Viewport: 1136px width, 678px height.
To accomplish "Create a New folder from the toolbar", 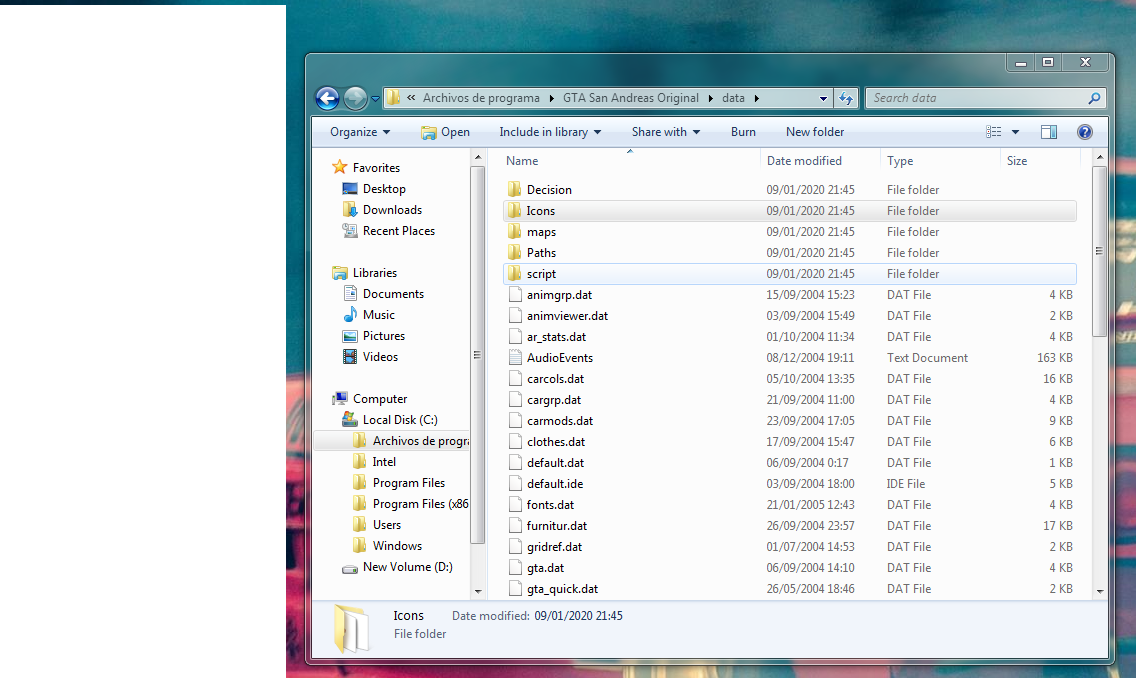I will [x=815, y=132].
